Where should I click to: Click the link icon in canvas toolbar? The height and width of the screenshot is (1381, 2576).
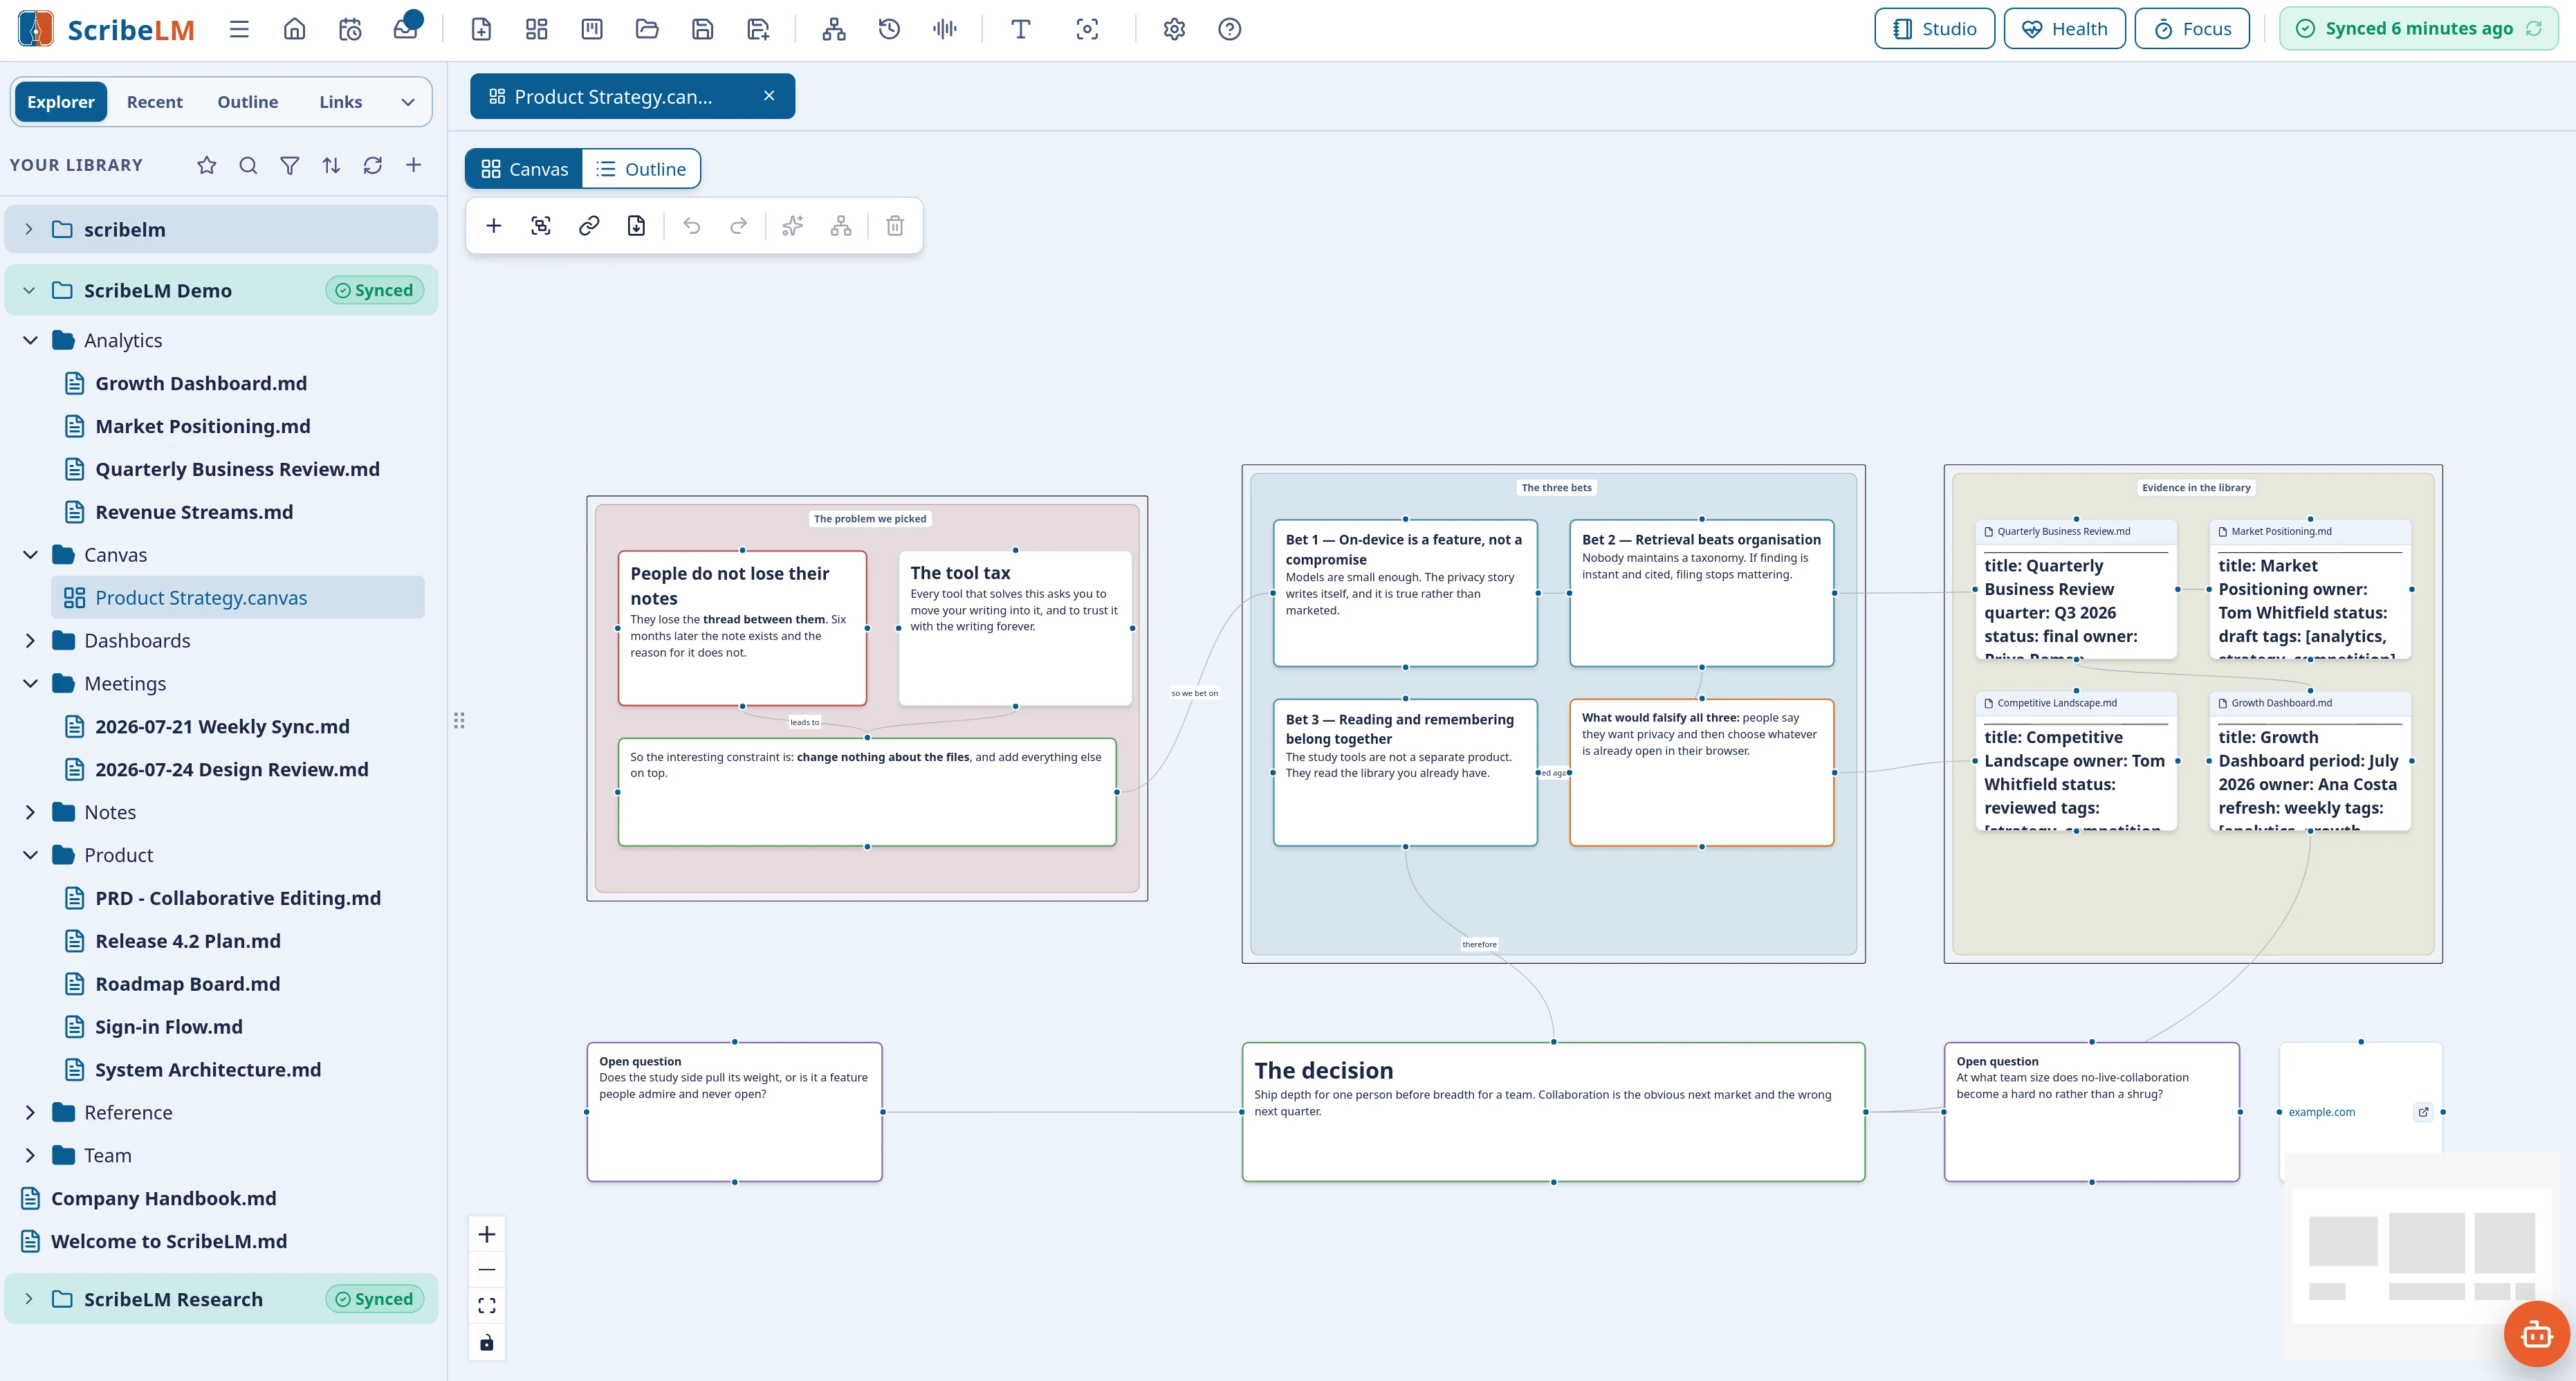point(589,226)
